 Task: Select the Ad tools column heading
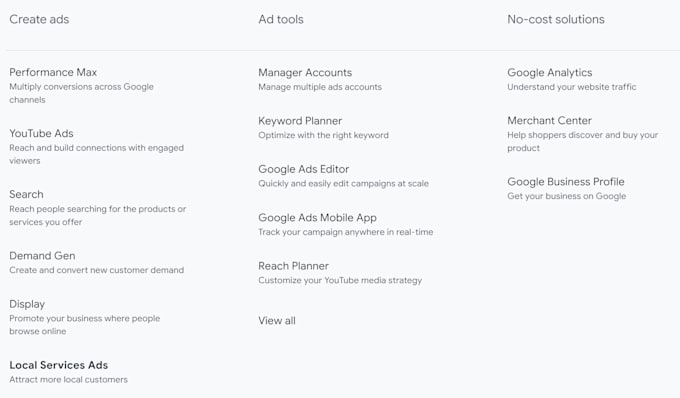pos(281,19)
